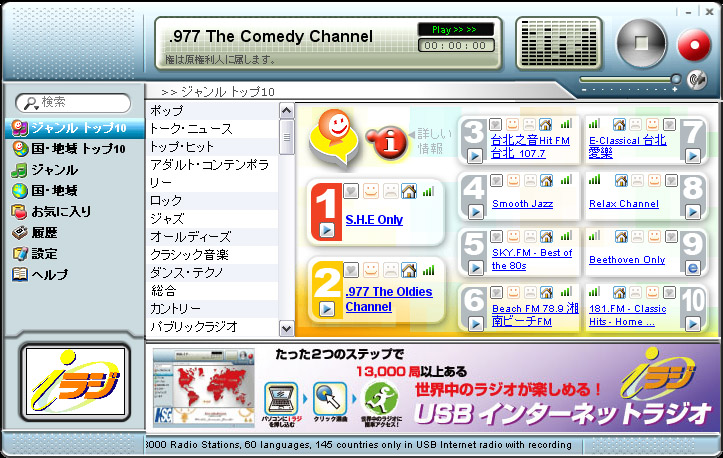
Task: Select the カントリー genre
Action: pyautogui.click(x=213, y=309)
